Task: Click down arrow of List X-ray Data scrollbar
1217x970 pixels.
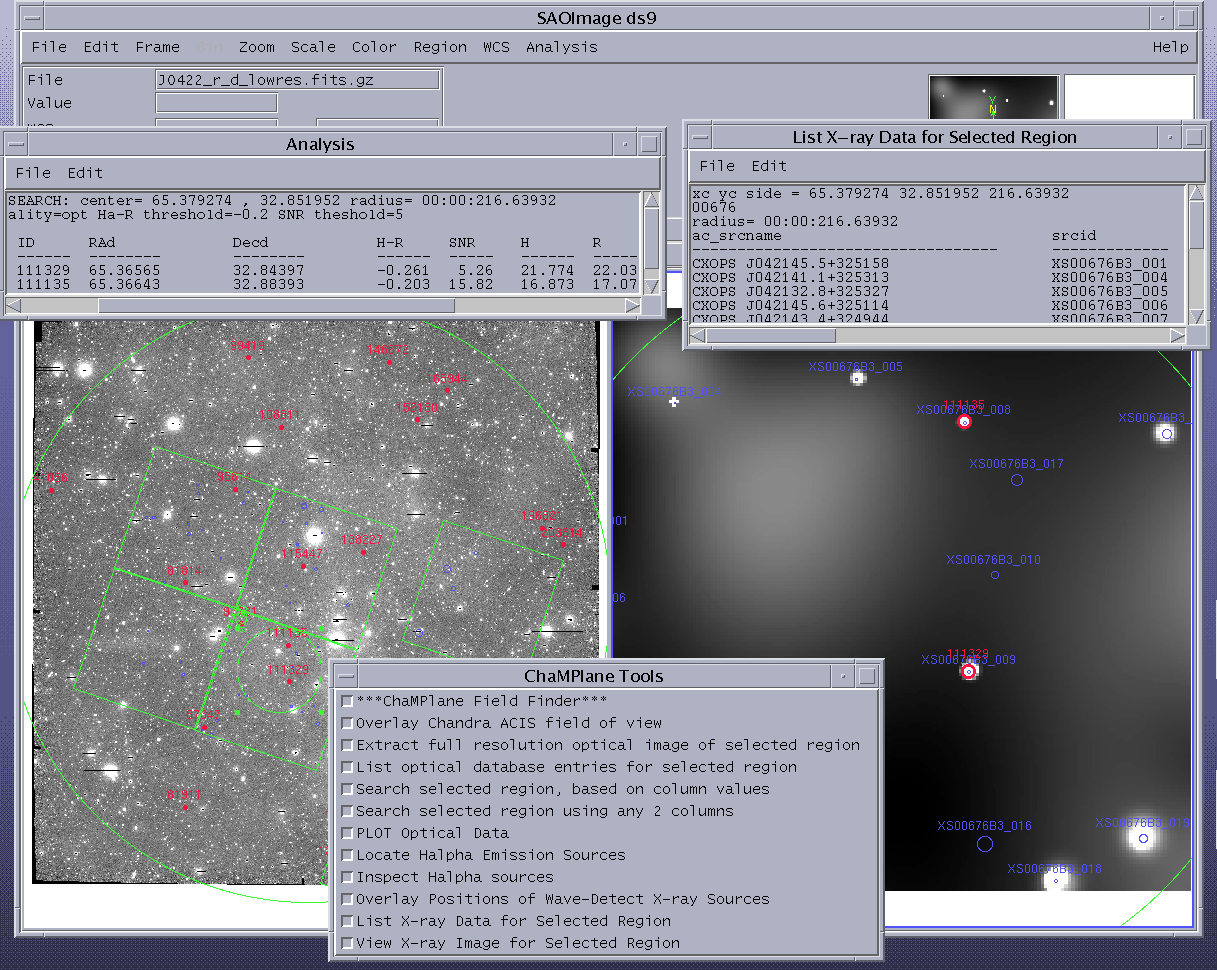Action: [1197, 316]
